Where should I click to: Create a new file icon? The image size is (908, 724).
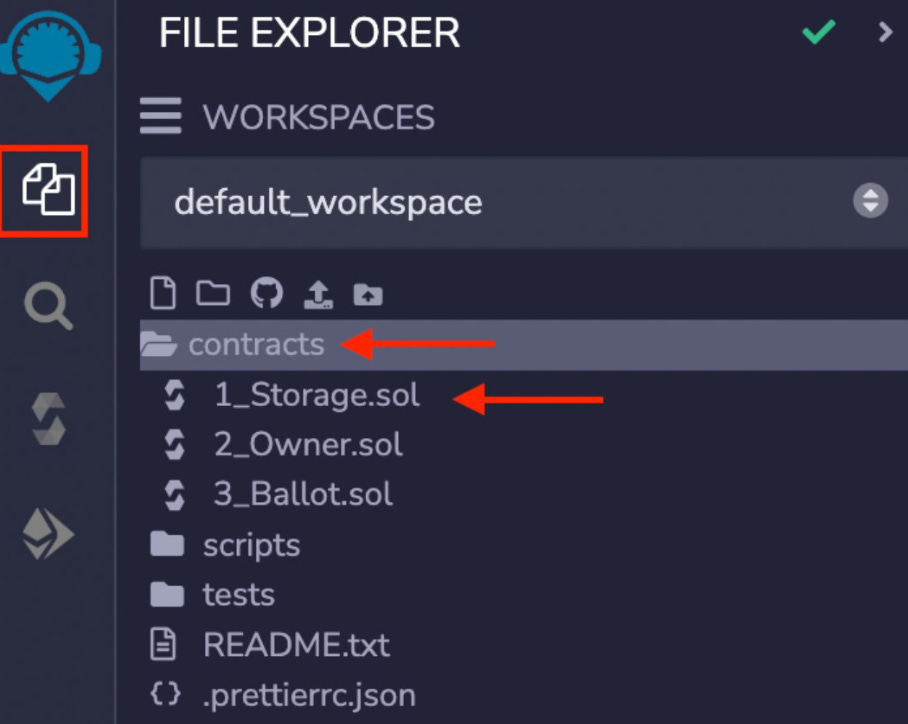pyautogui.click(x=163, y=293)
